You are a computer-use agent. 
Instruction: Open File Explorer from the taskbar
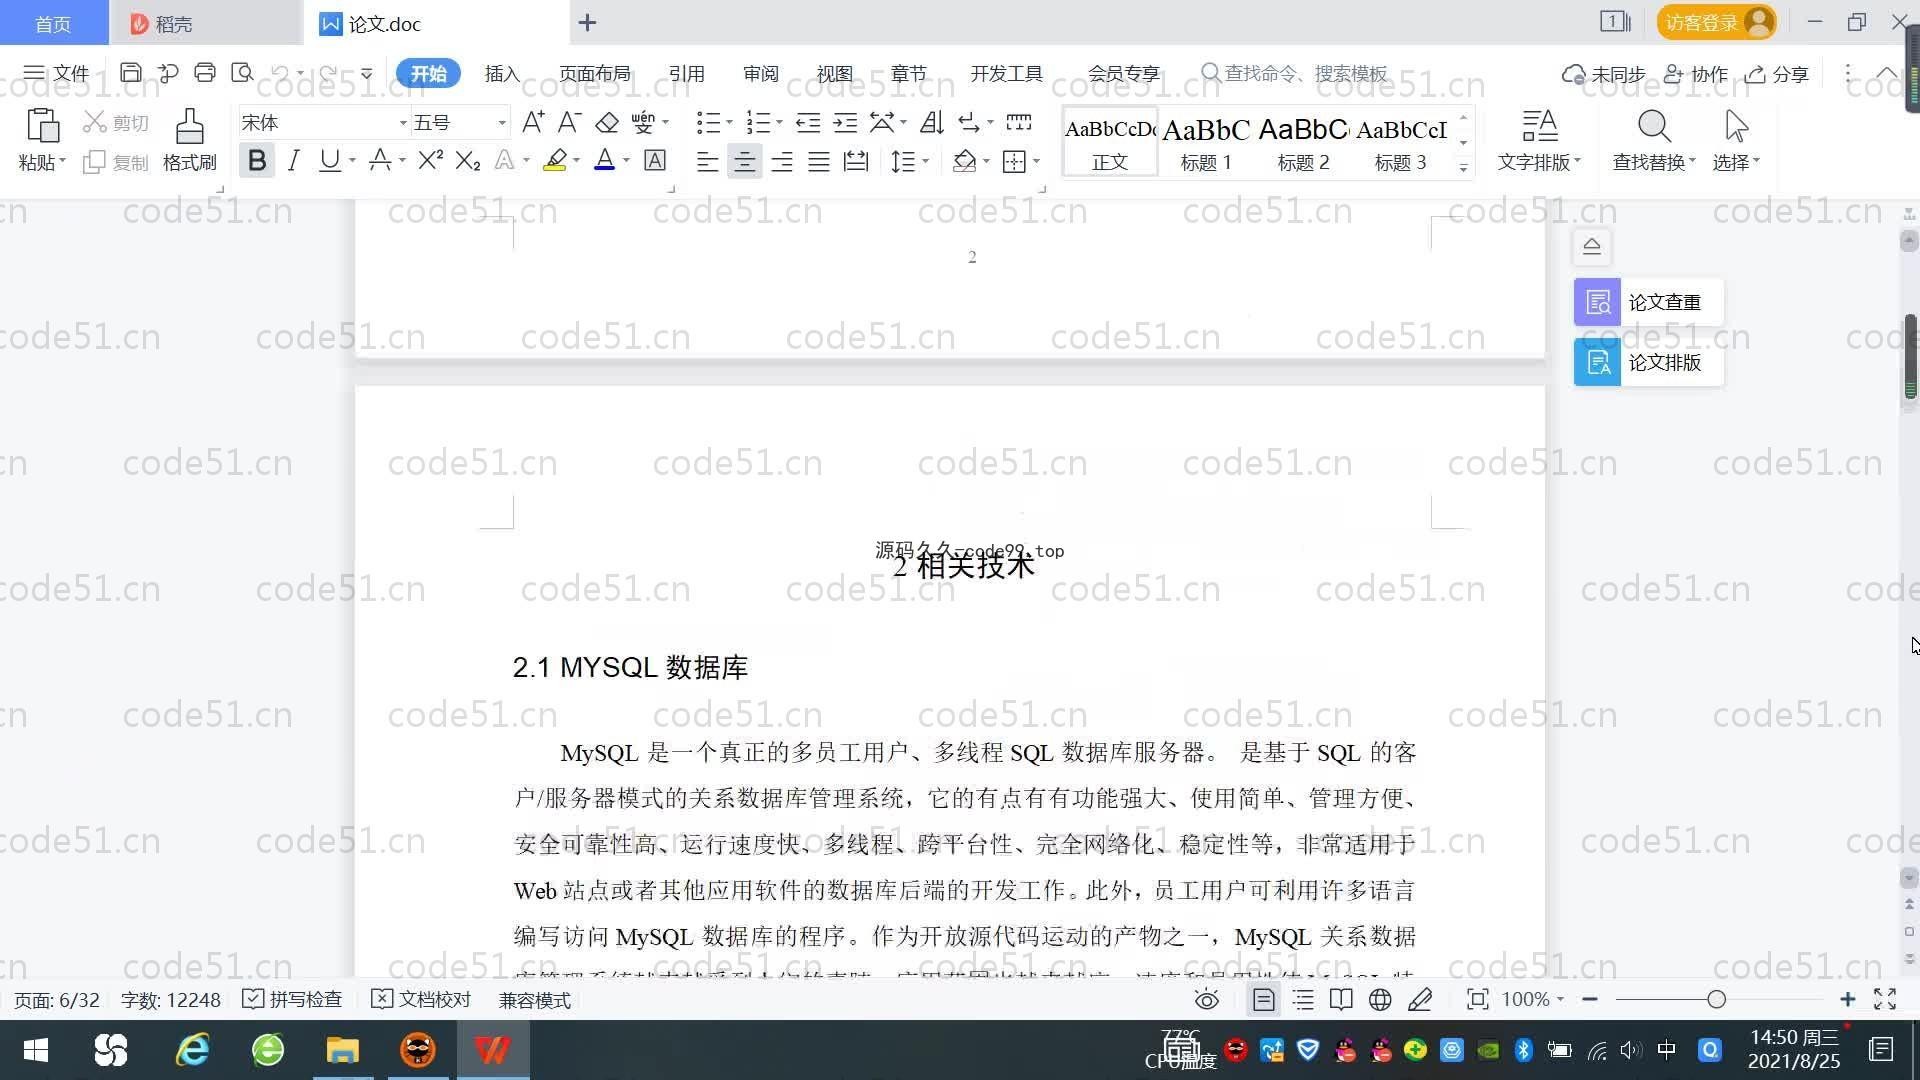click(x=342, y=1050)
